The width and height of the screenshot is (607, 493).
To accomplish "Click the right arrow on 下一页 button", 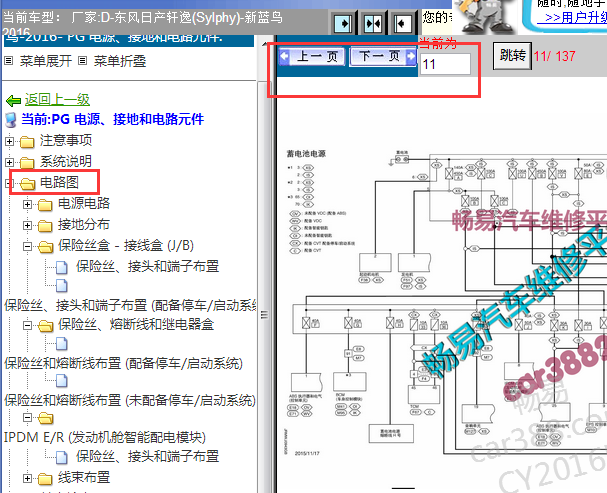I will pyautogui.click(x=411, y=56).
